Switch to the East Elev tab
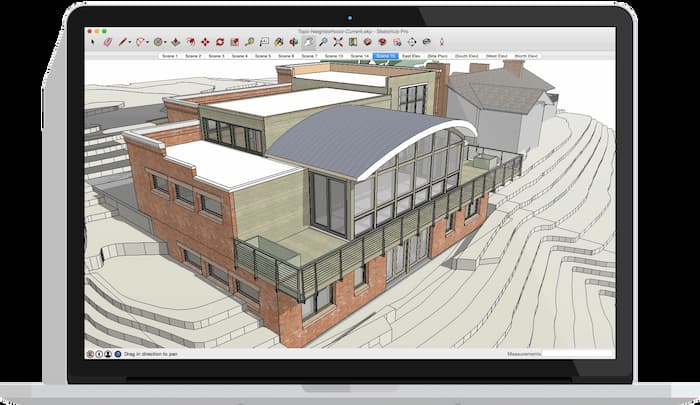Screen dimensions: 700x405 pyautogui.click(x=411, y=56)
